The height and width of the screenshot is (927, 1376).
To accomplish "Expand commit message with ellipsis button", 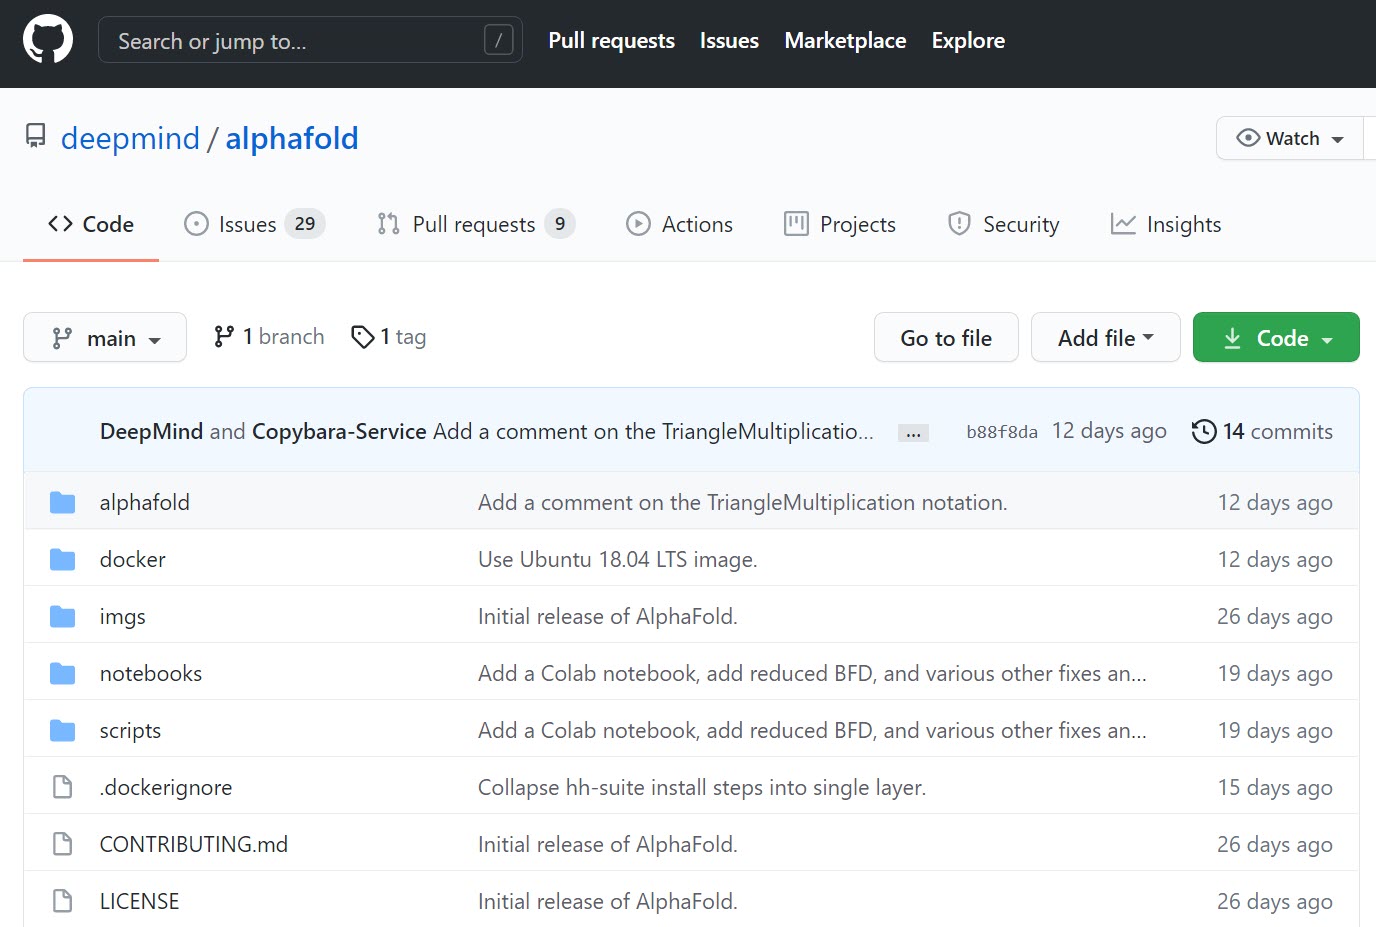I will [x=913, y=433].
